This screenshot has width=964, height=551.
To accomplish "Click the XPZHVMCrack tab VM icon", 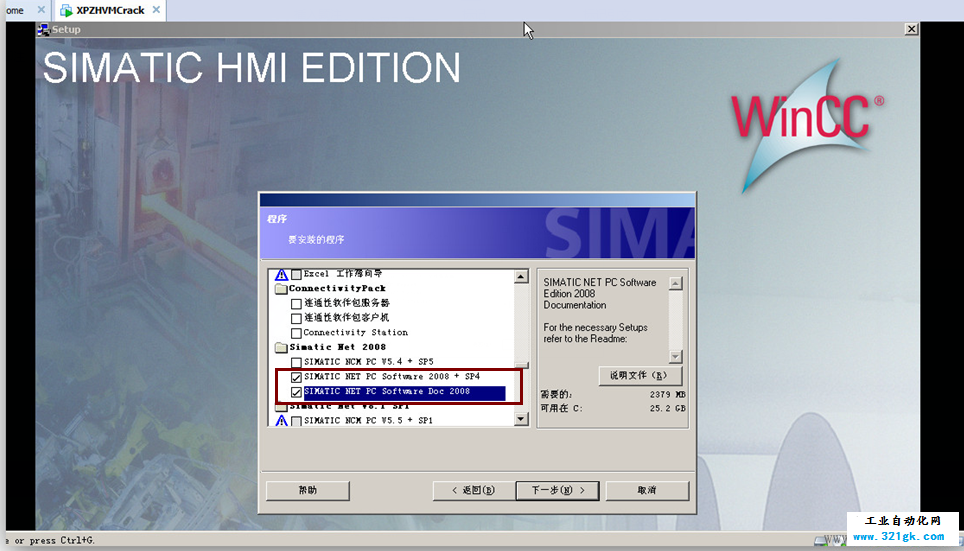I will 66,10.
